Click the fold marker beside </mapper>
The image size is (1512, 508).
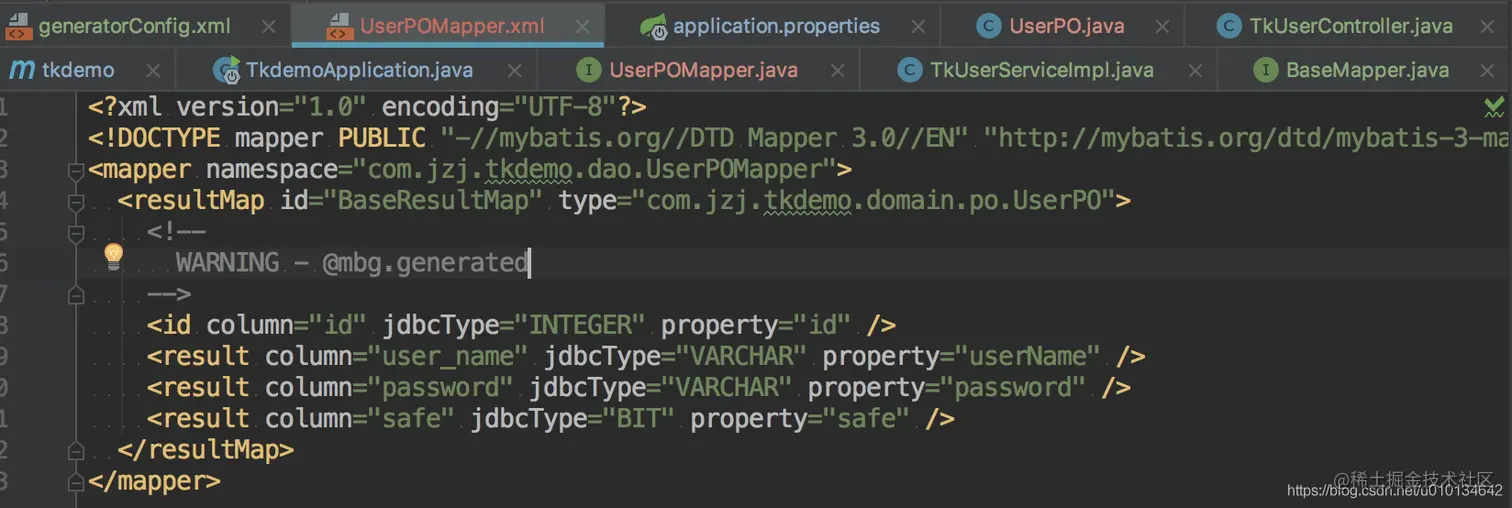point(75,482)
